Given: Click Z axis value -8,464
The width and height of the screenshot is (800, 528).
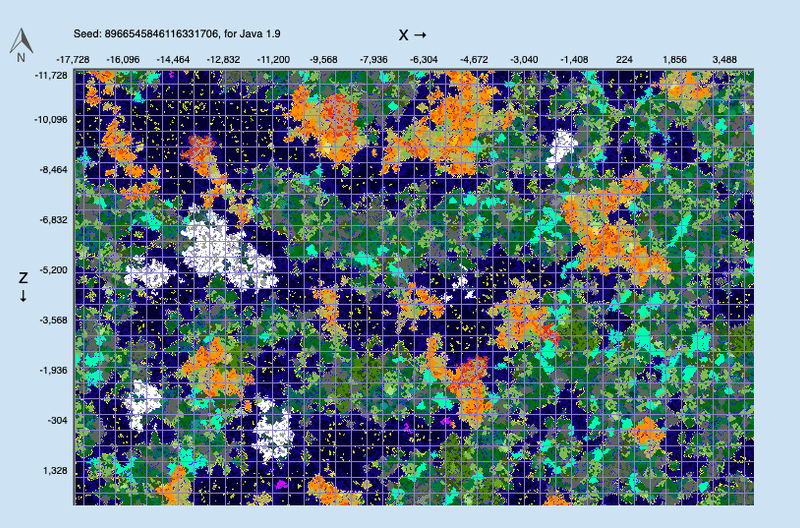Looking at the screenshot, I should click(53, 169).
